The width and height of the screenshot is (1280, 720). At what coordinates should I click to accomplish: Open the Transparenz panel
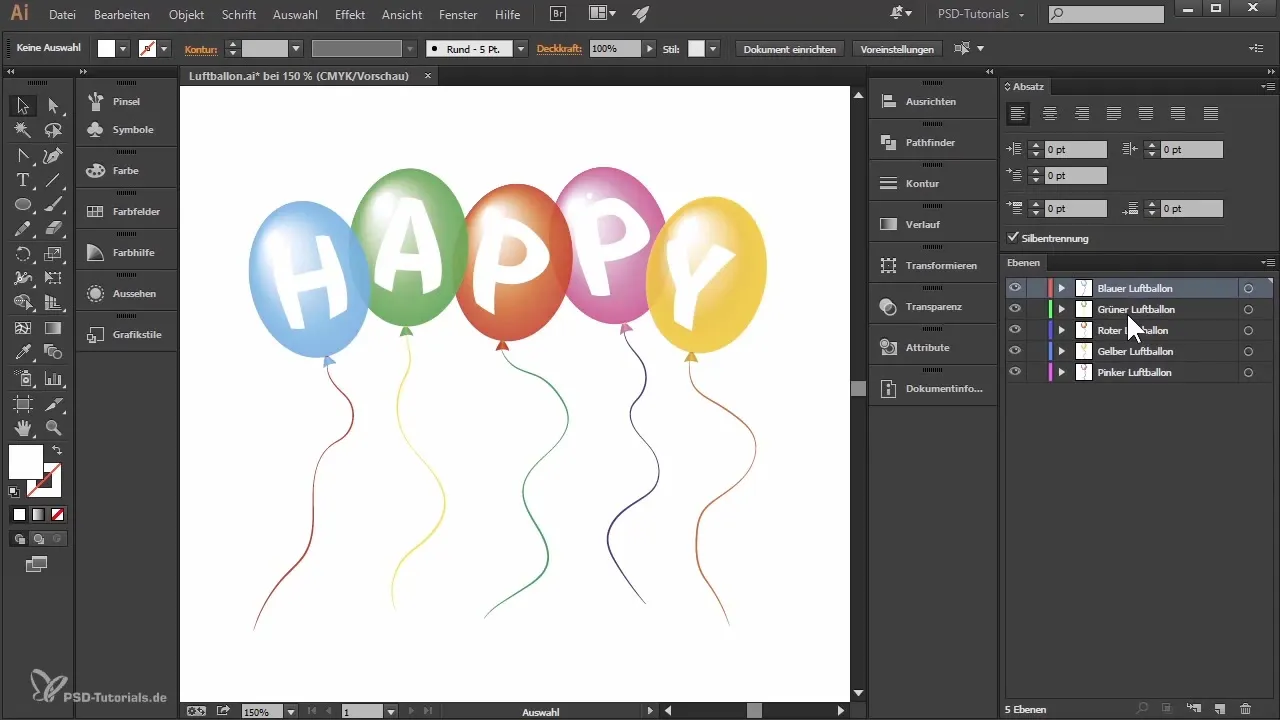[x=932, y=306]
